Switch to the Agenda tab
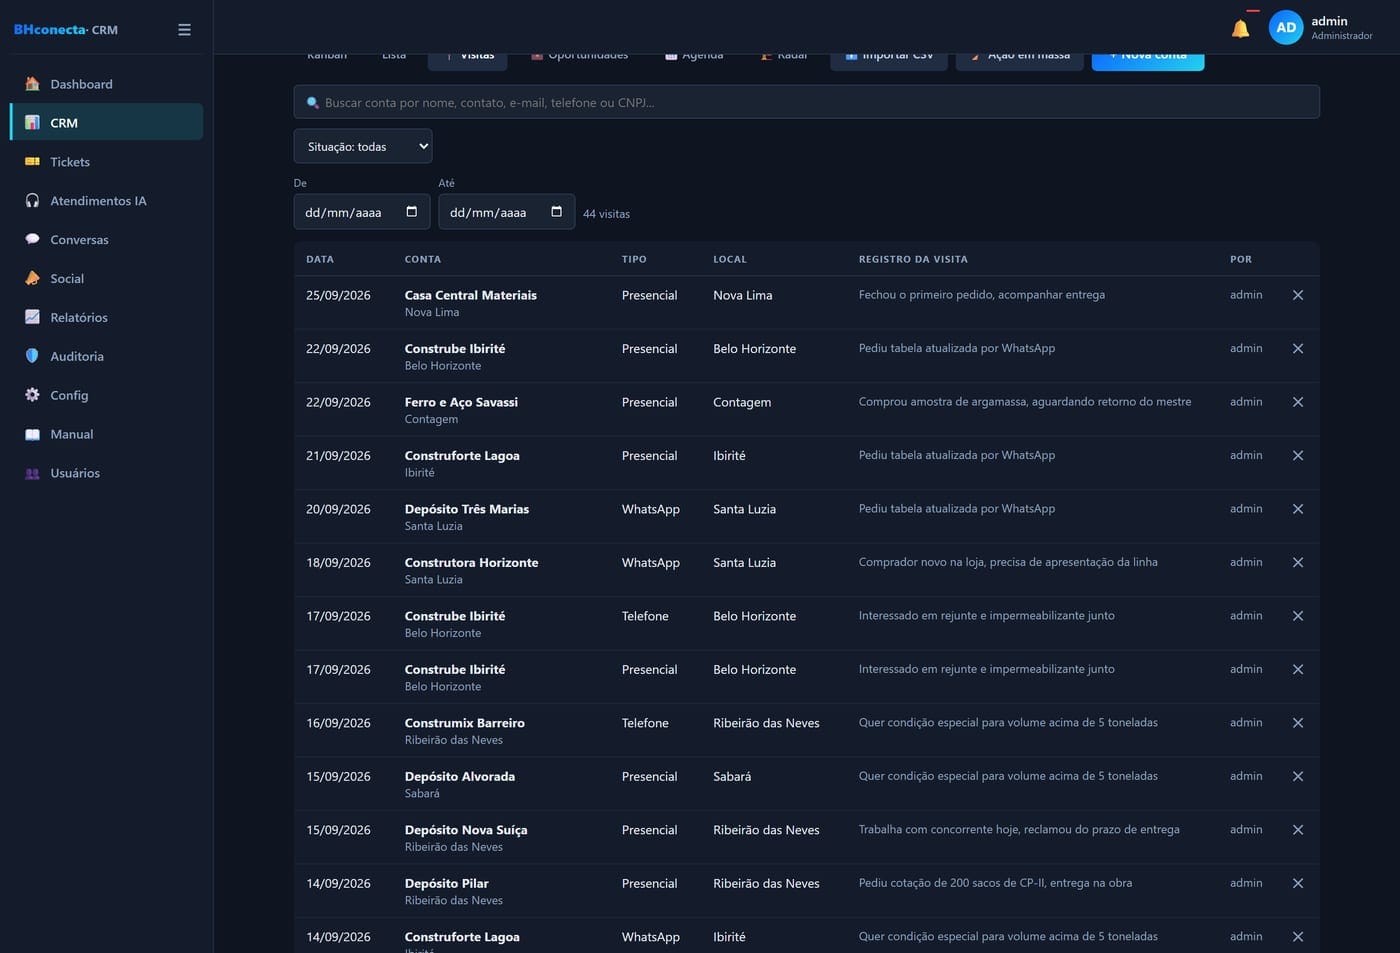Image resolution: width=1400 pixels, height=953 pixels. coord(694,59)
